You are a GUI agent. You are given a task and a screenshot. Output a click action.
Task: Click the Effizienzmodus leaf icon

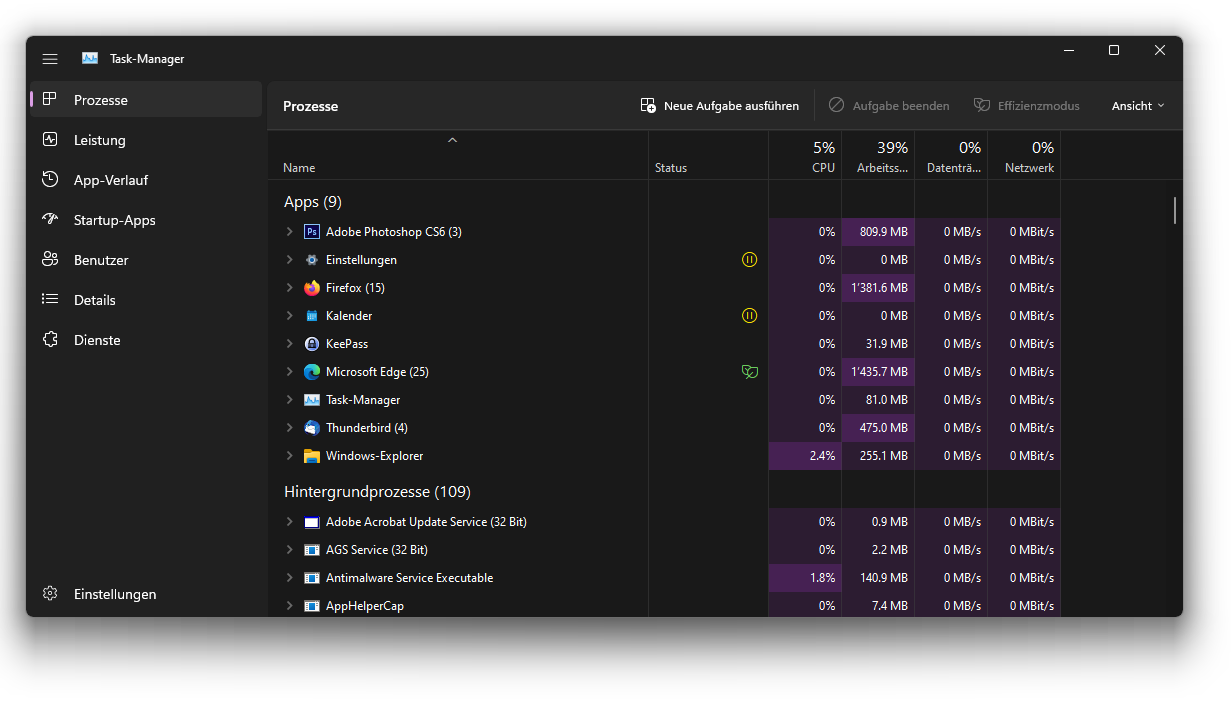tap(982, 105)
